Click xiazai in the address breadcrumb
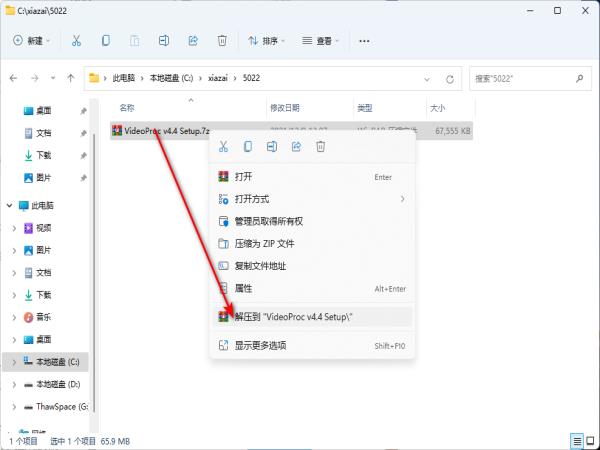Image resolution: width=600 pixels, height=450 pixels. 218,78
